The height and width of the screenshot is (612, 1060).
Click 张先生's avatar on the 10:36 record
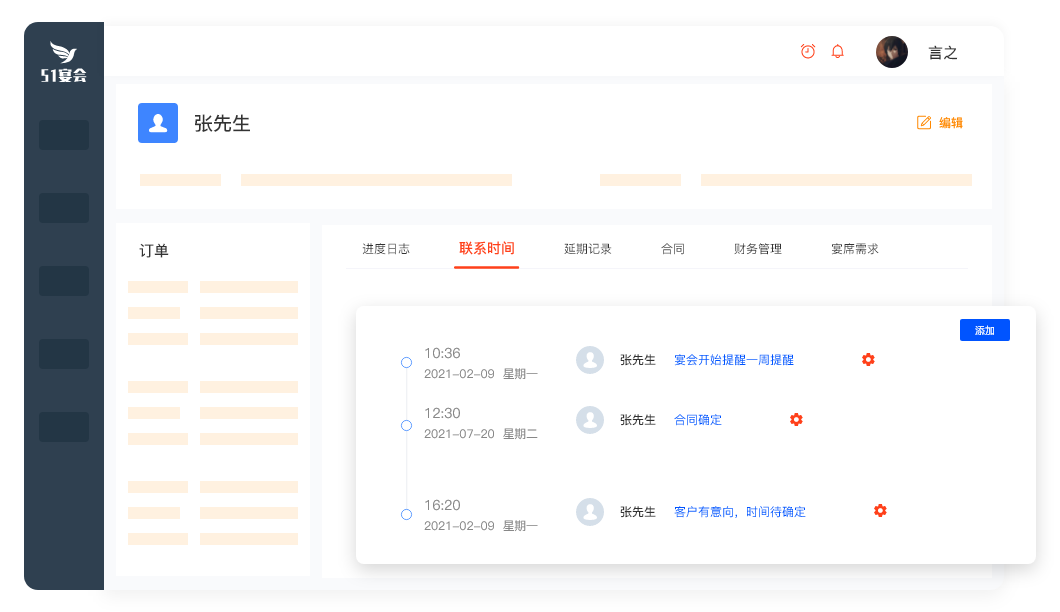coord(590,360)
